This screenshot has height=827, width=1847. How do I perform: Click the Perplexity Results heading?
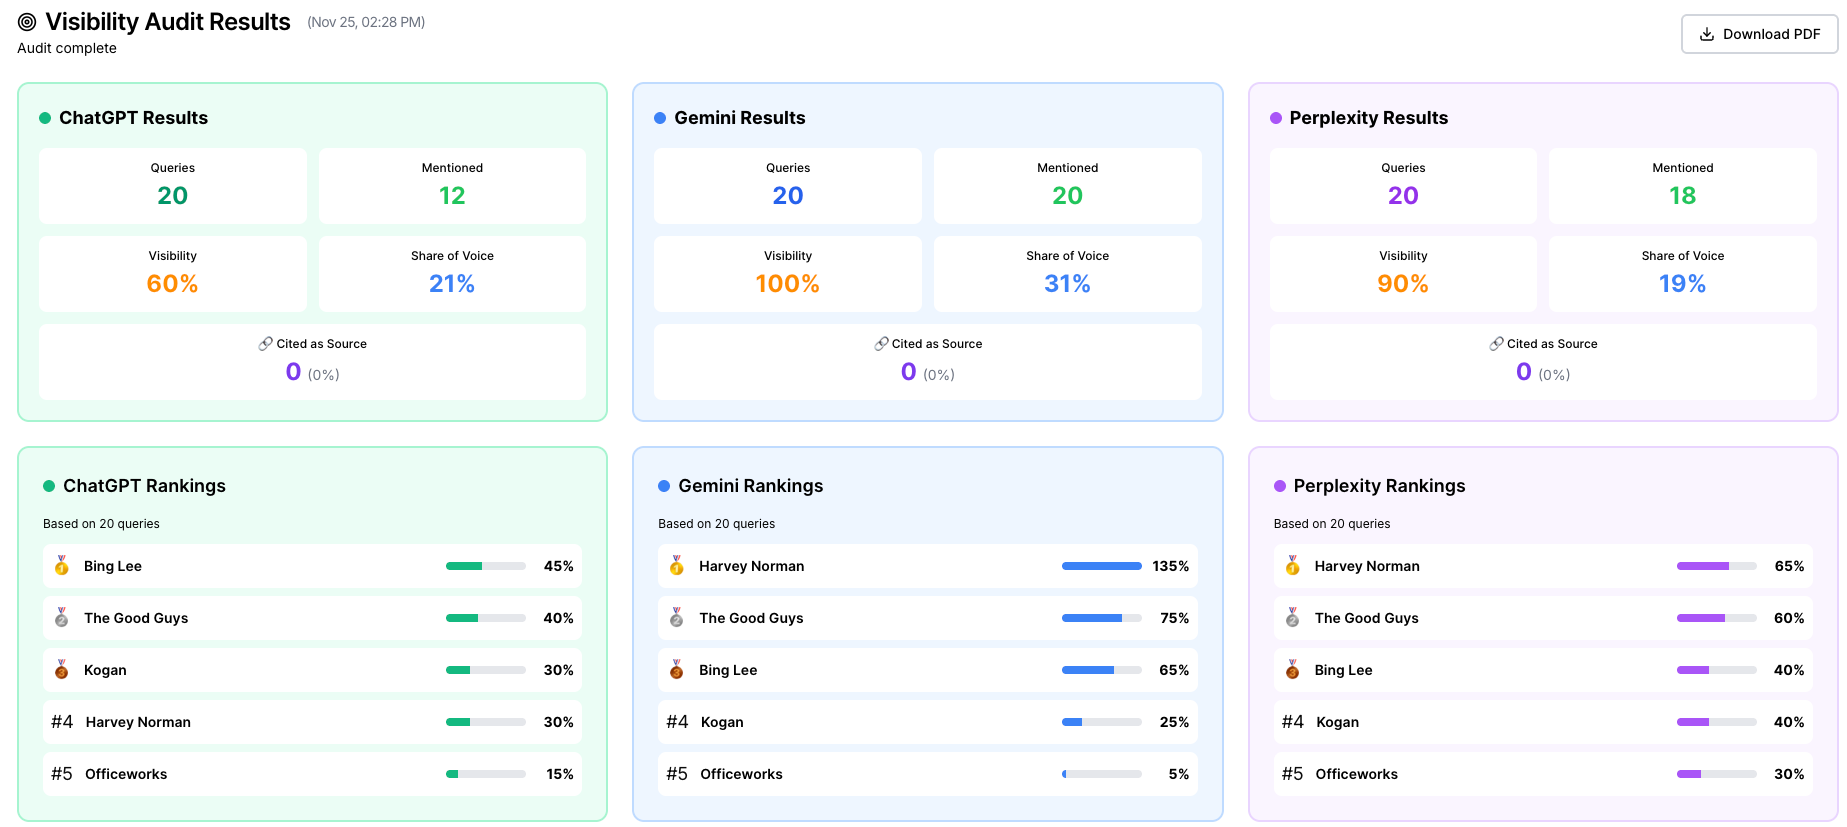pyautogui.click(x=1369, y=118)
